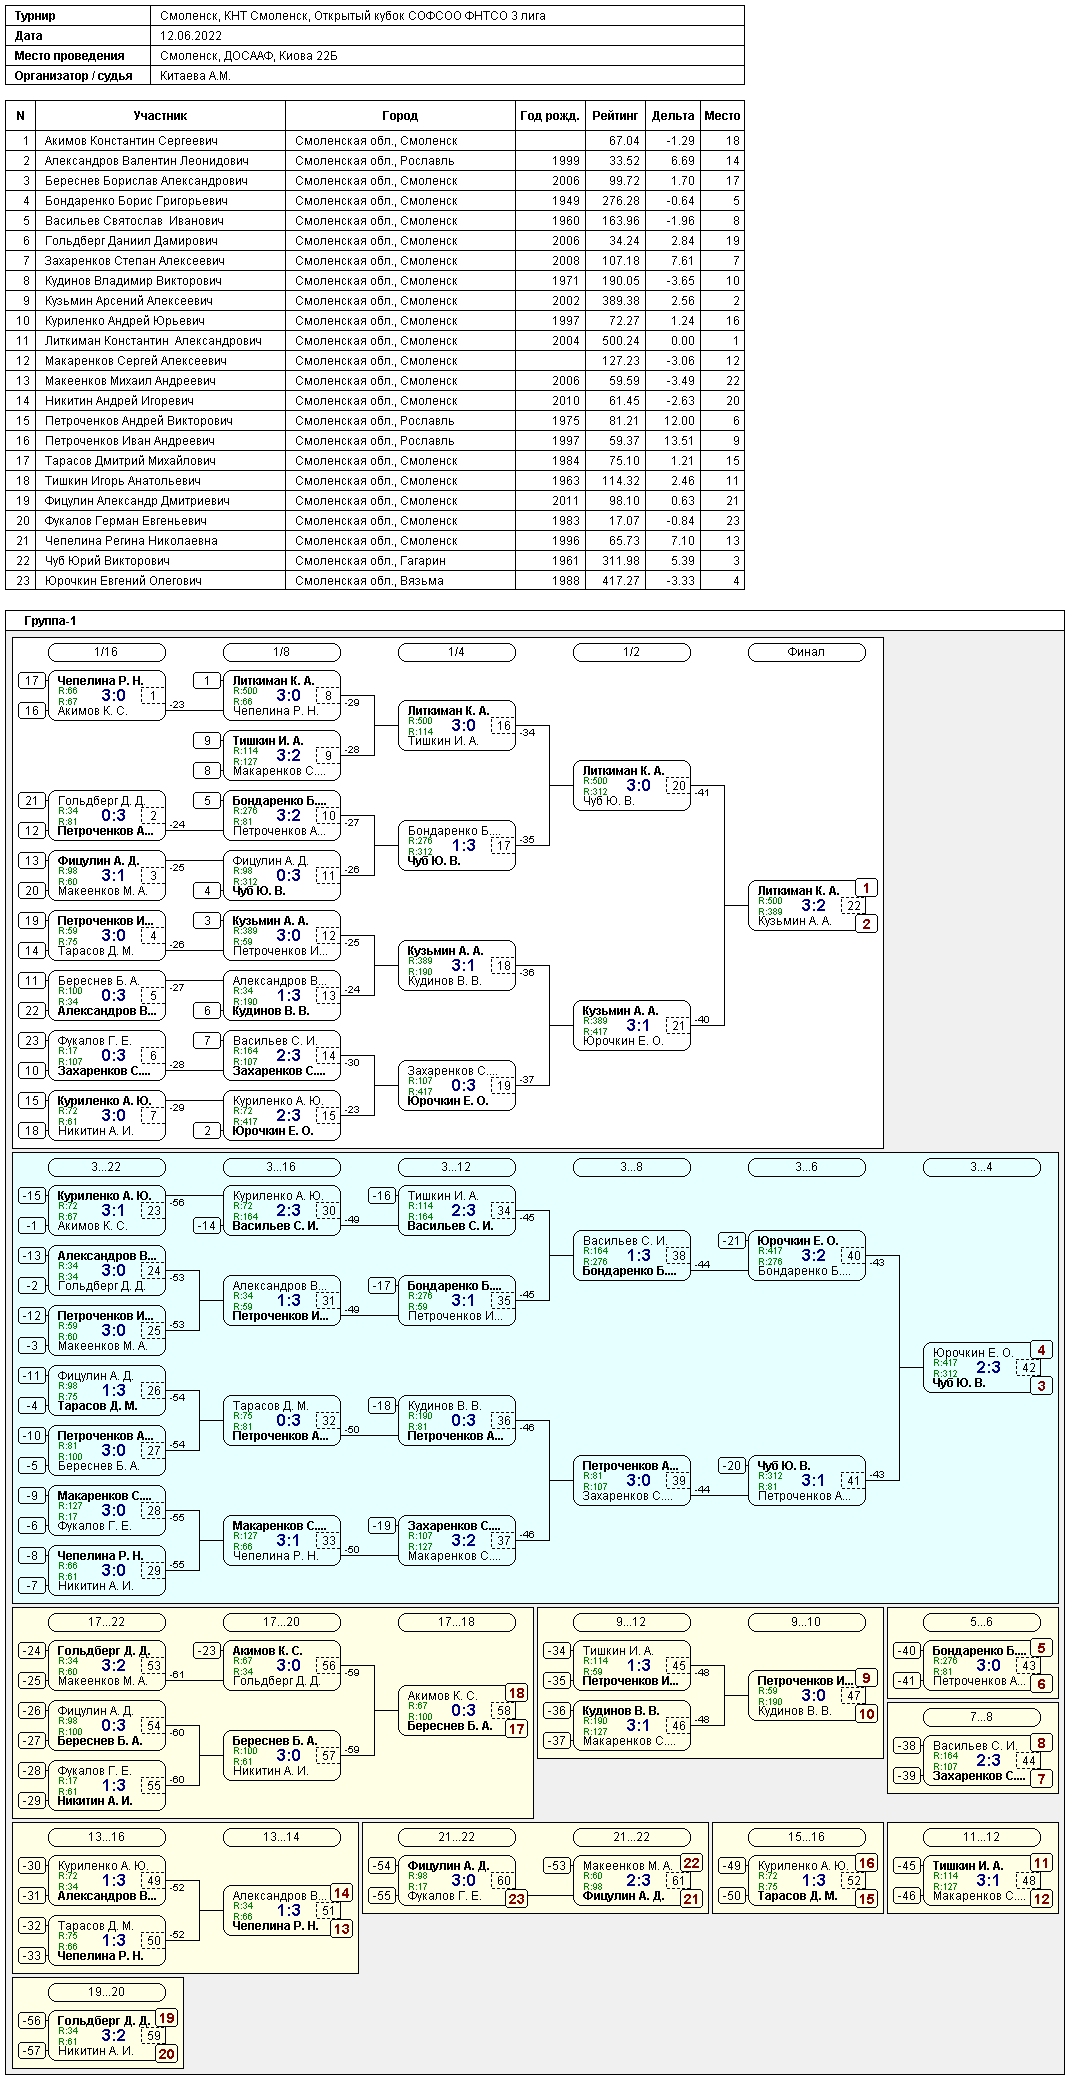Click match number 22 box in final
The image size is (1070, 2080).
[853, 906]
